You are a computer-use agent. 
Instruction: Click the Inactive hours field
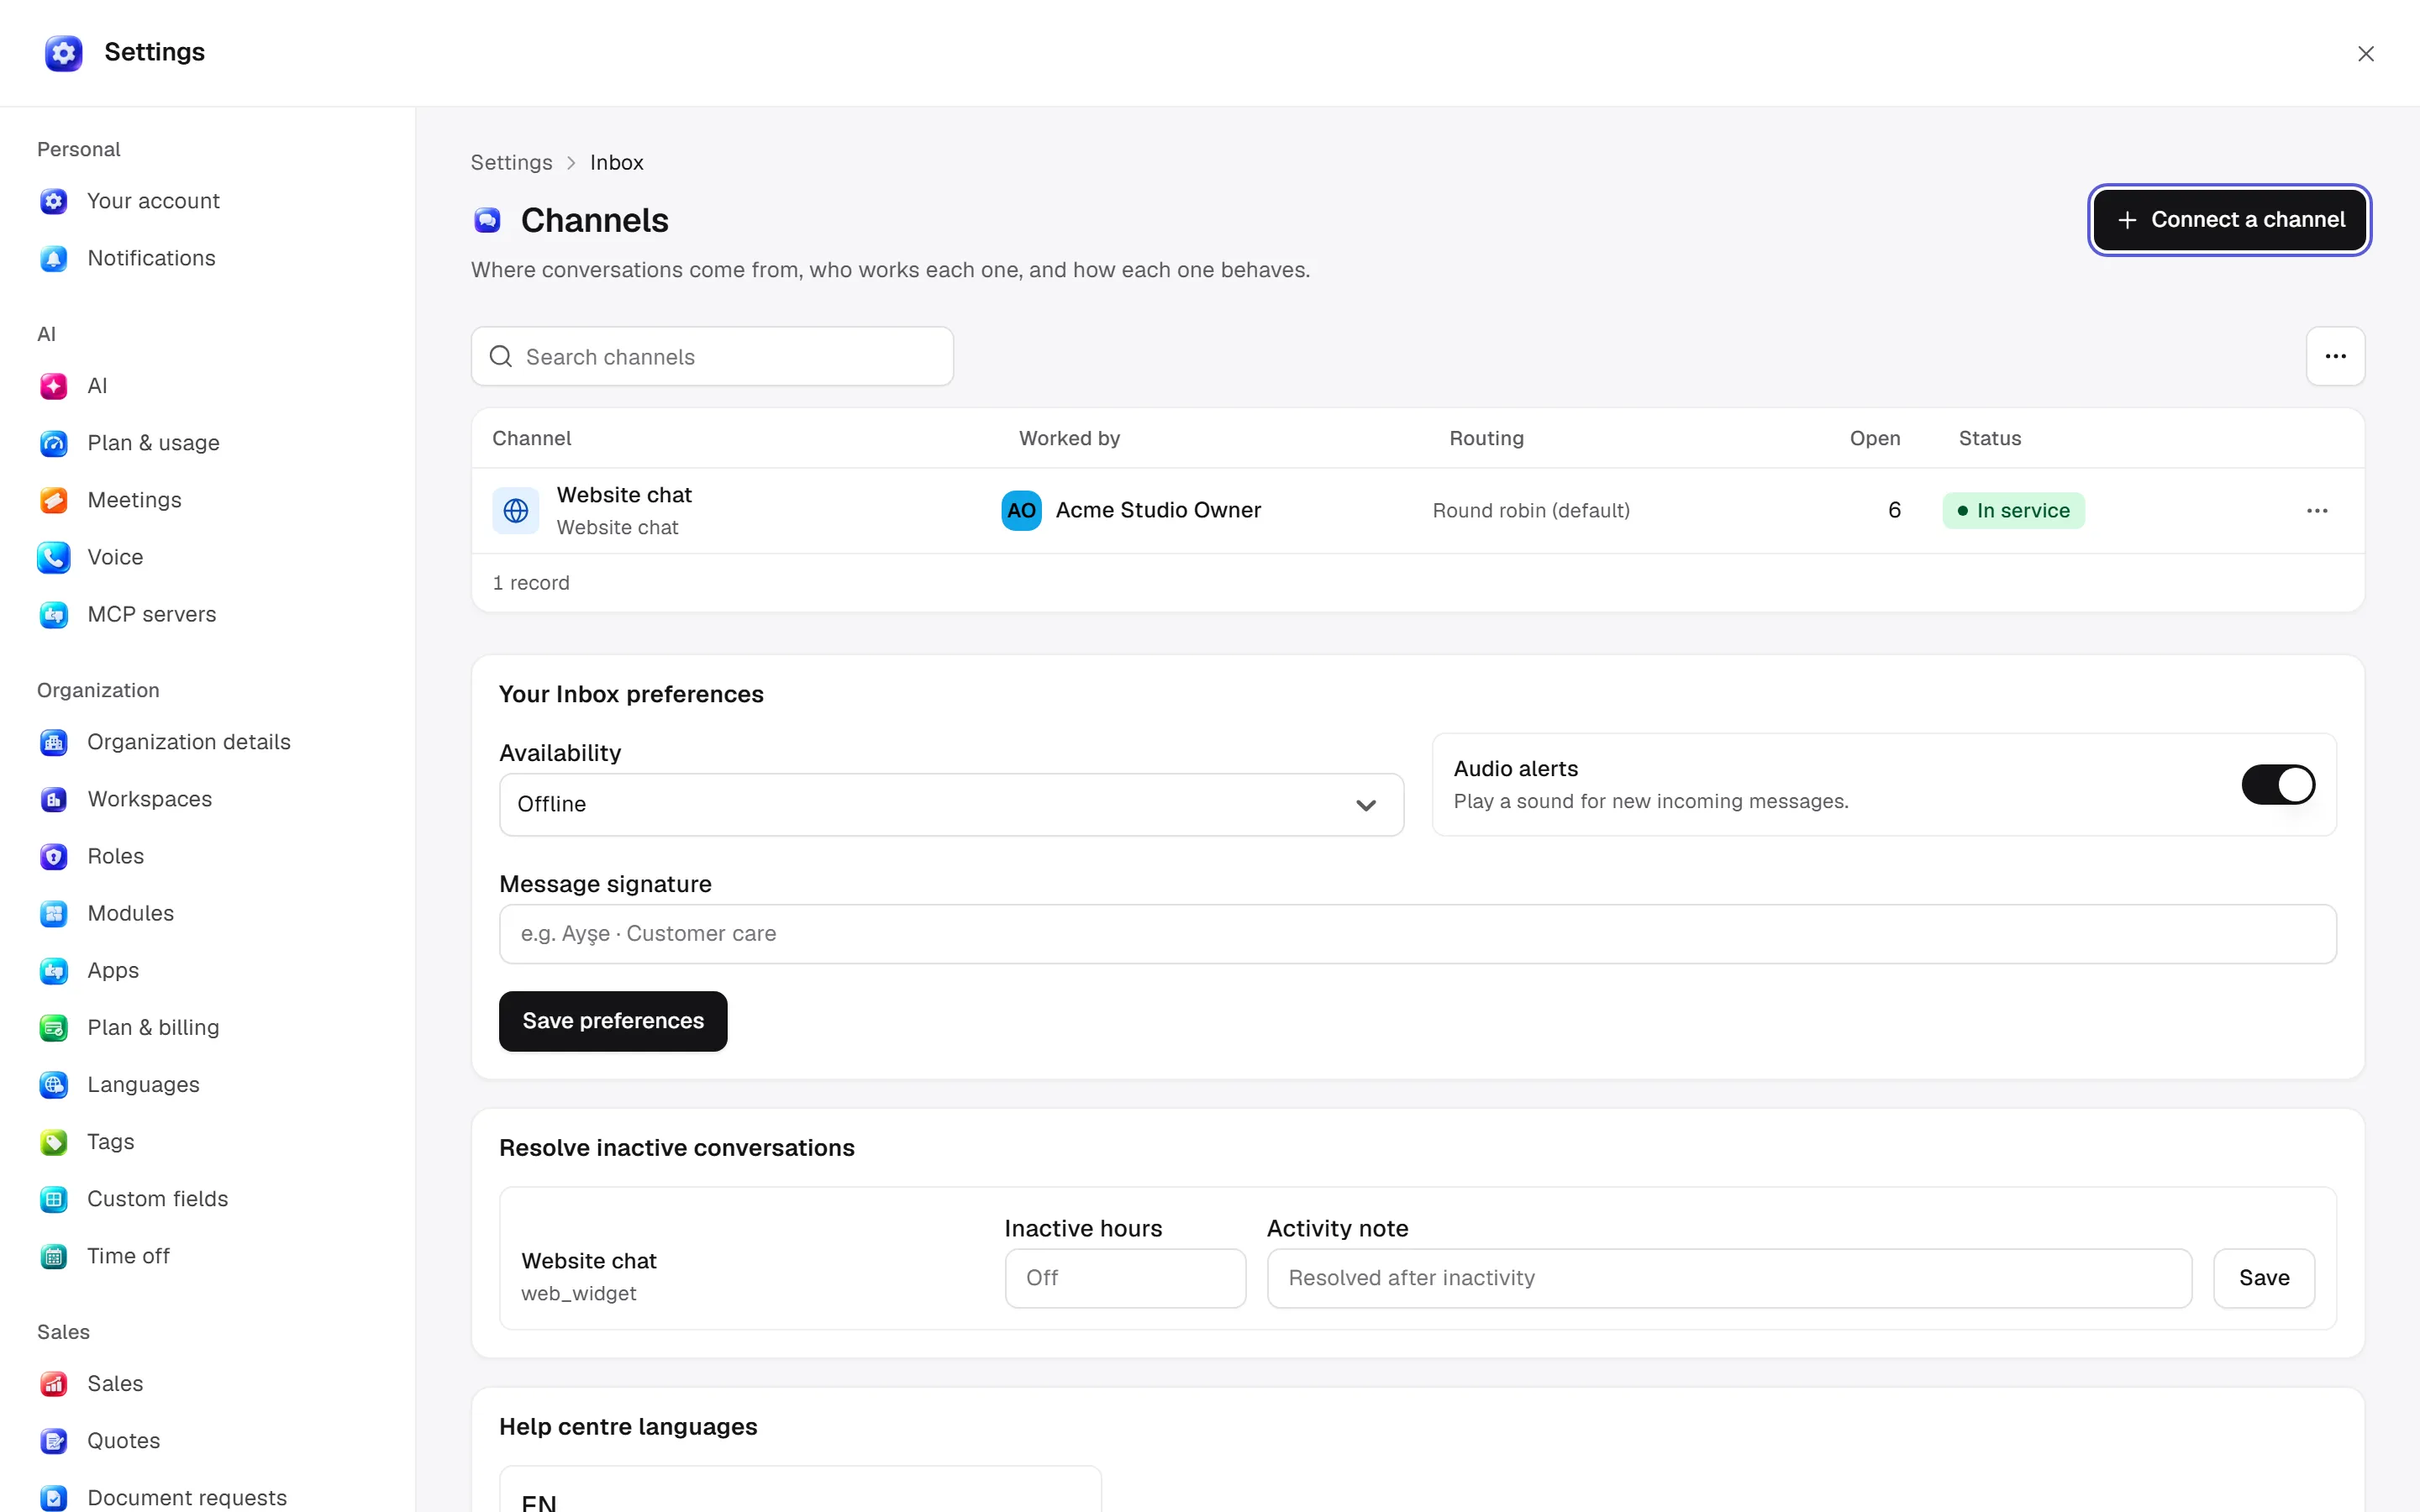(x=1125, y=1278)
